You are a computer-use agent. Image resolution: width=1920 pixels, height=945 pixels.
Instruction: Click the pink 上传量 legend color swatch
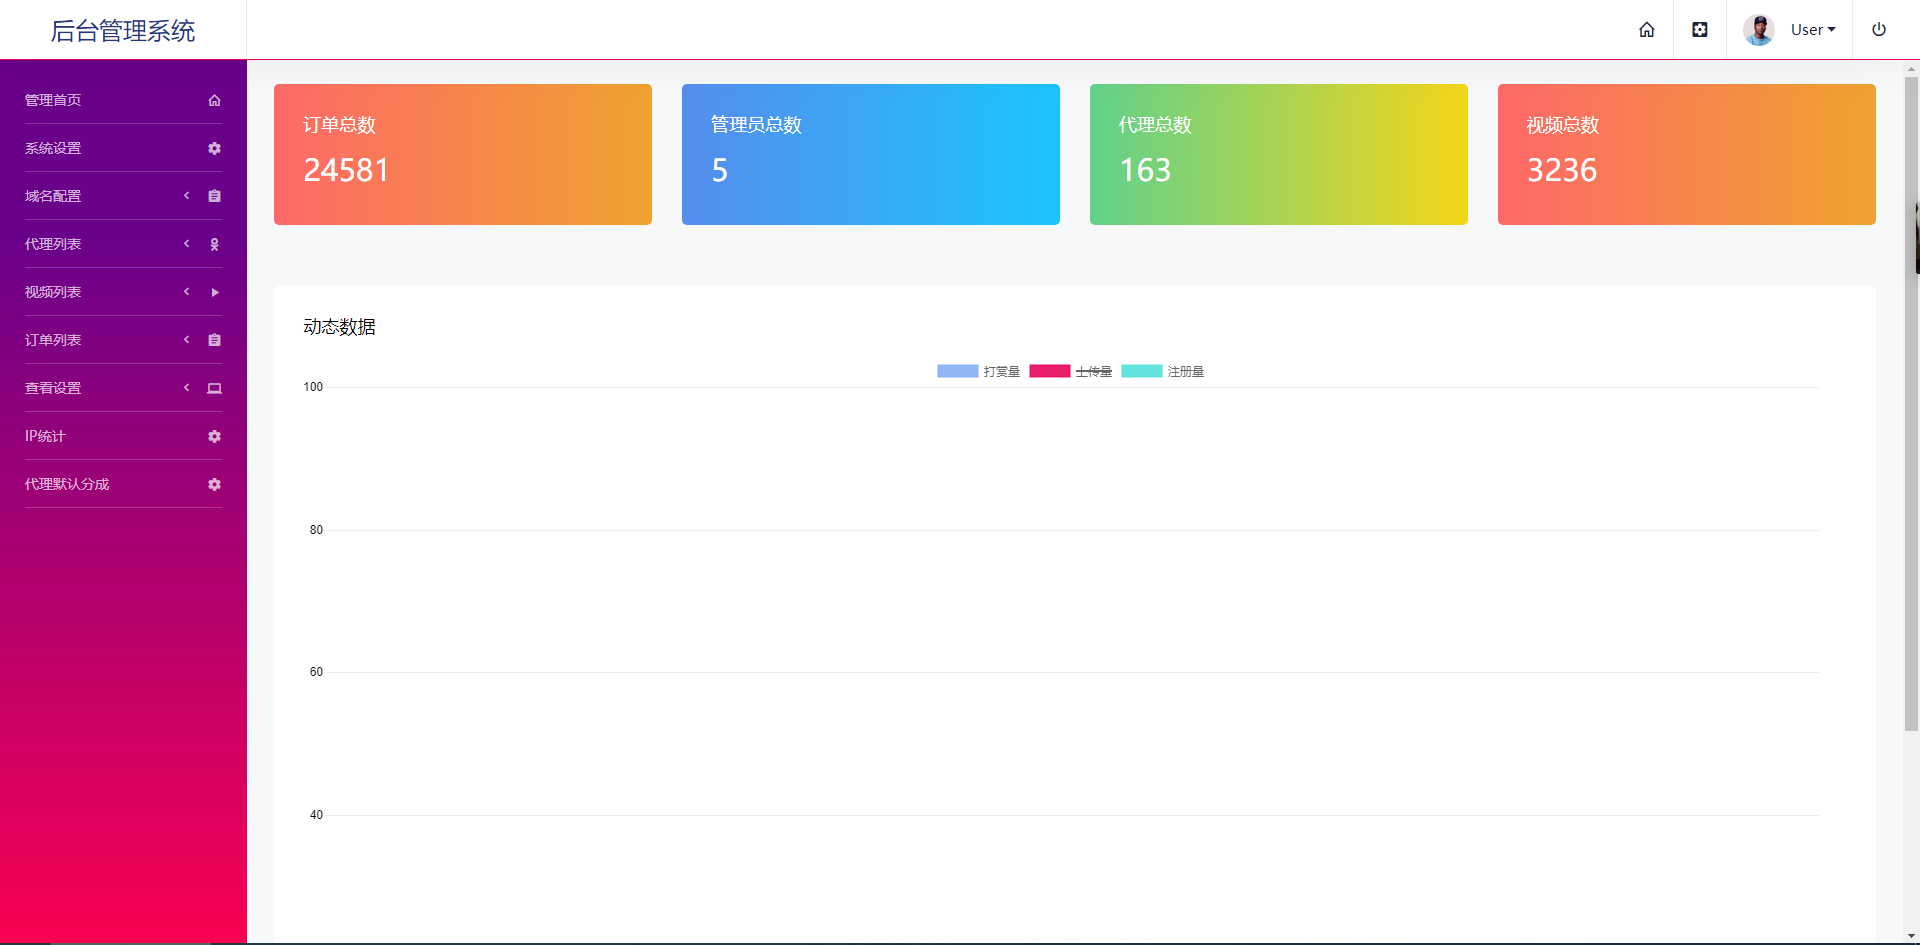[1050, 371]
